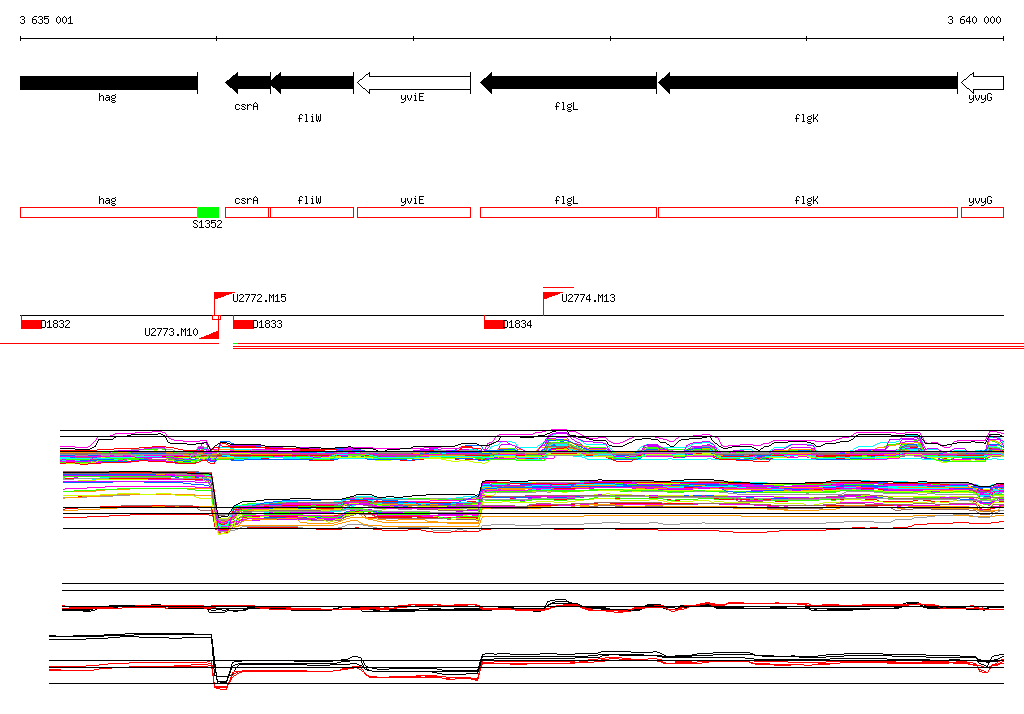Image resolution: width=1024 pixels, height=714 pixels.
Task: Select the red-outlined fliW segment box
Action: 312,212
